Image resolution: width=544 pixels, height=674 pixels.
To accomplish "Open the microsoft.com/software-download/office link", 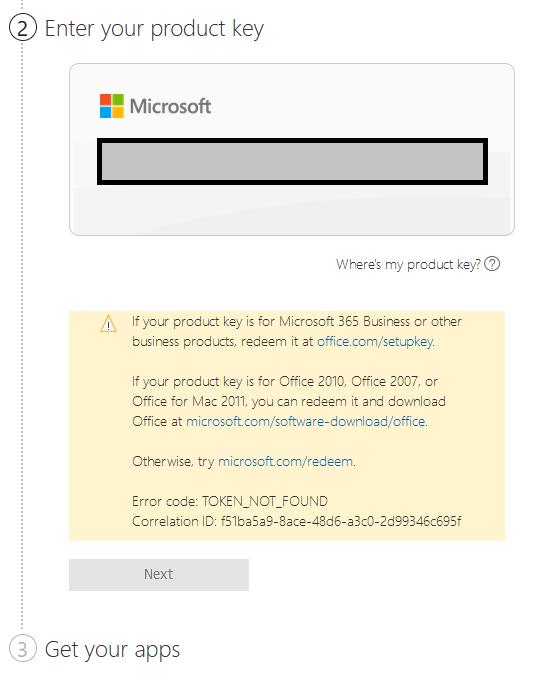I will [x=306, y=422].
